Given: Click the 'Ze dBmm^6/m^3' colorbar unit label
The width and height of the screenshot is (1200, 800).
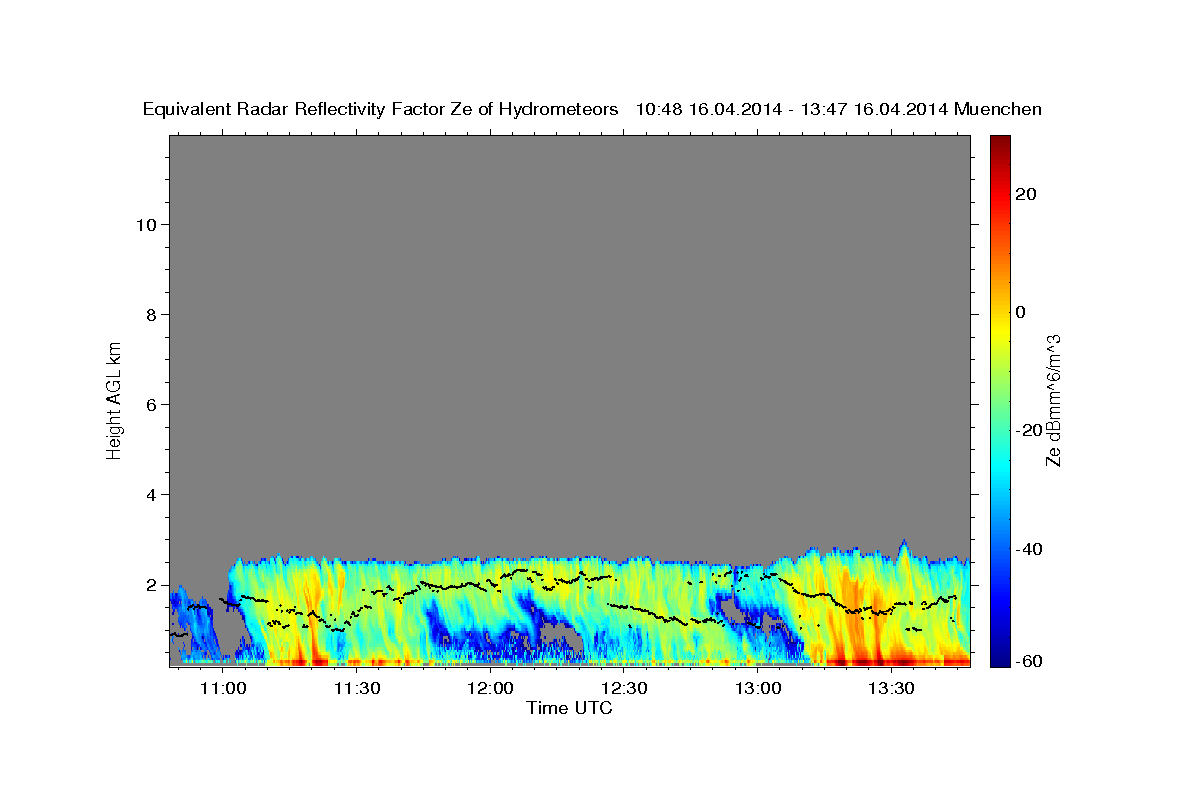Looking at the screenshot, I should click(x=1054, y=400).
